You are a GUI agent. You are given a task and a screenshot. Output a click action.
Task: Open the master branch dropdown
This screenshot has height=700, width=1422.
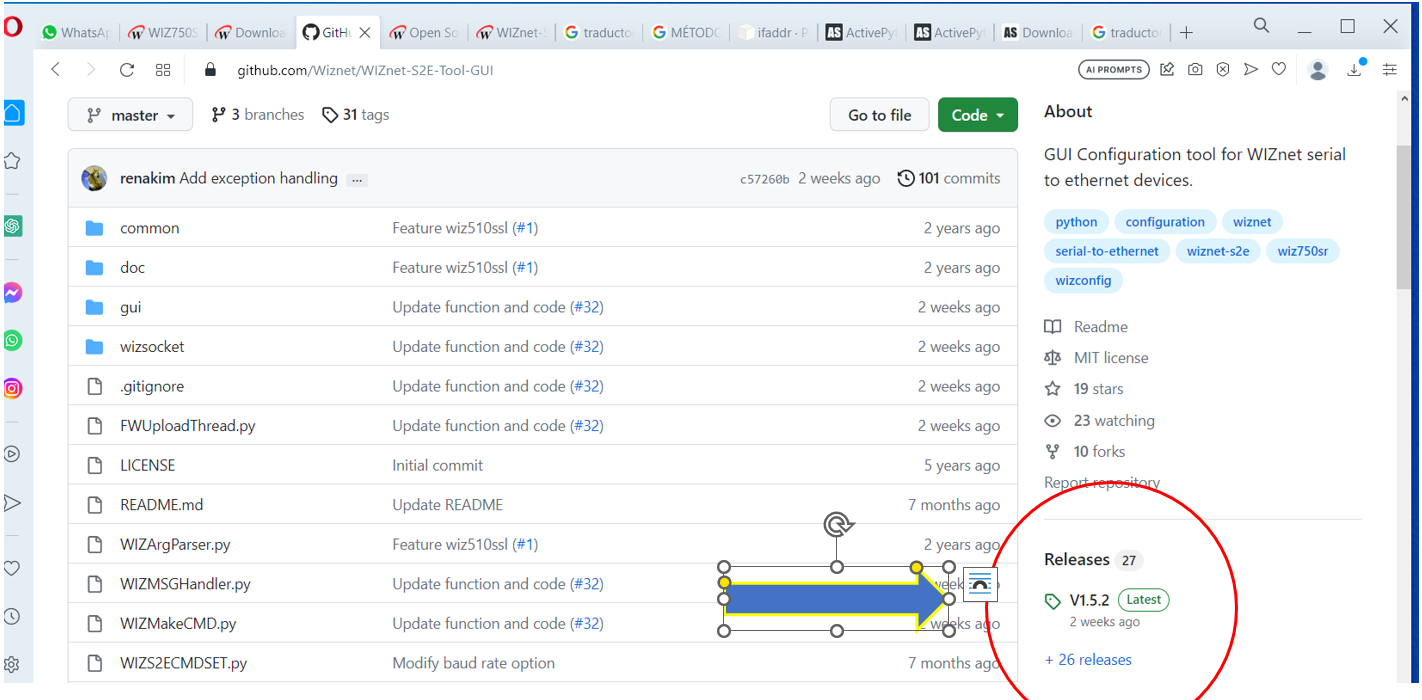pyautogui.click(x=130, y=115)
